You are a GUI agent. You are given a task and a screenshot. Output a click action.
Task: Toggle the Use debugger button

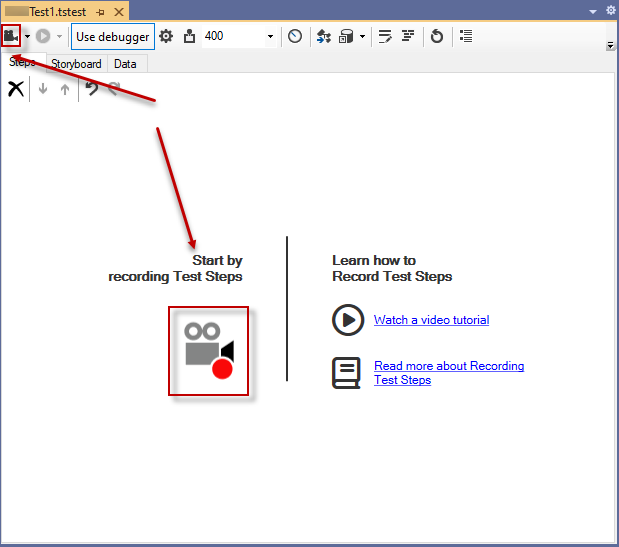(x=113, y=36)
